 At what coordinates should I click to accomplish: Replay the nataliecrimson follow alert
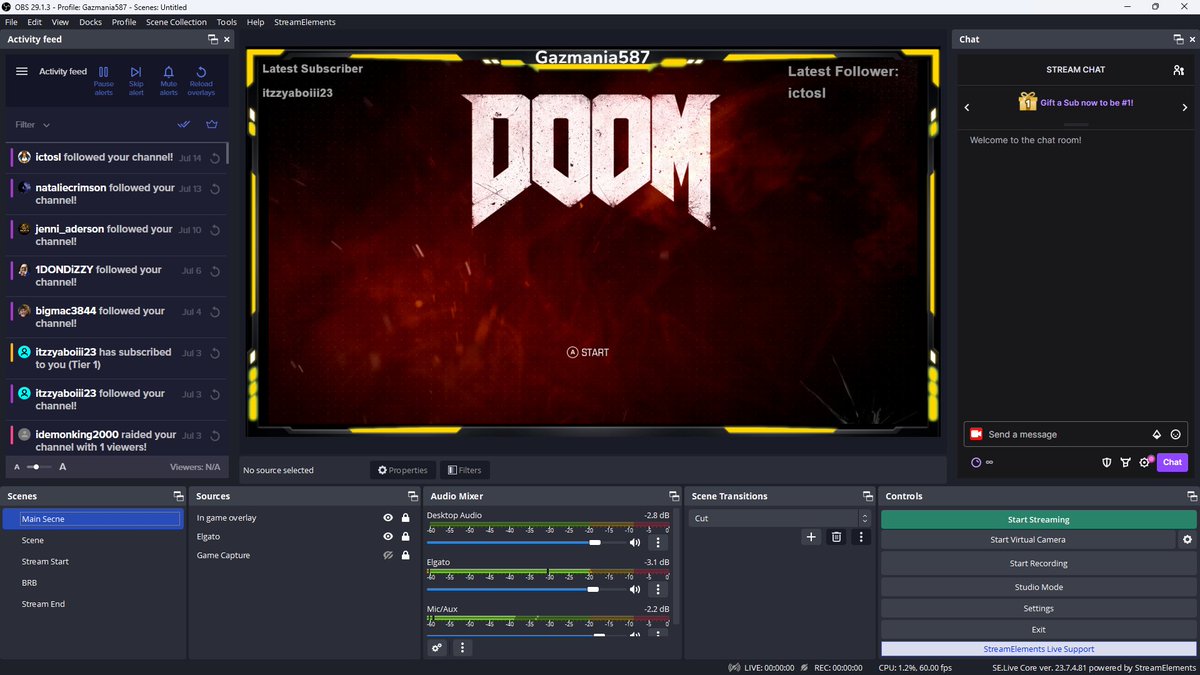pos(216,189)
